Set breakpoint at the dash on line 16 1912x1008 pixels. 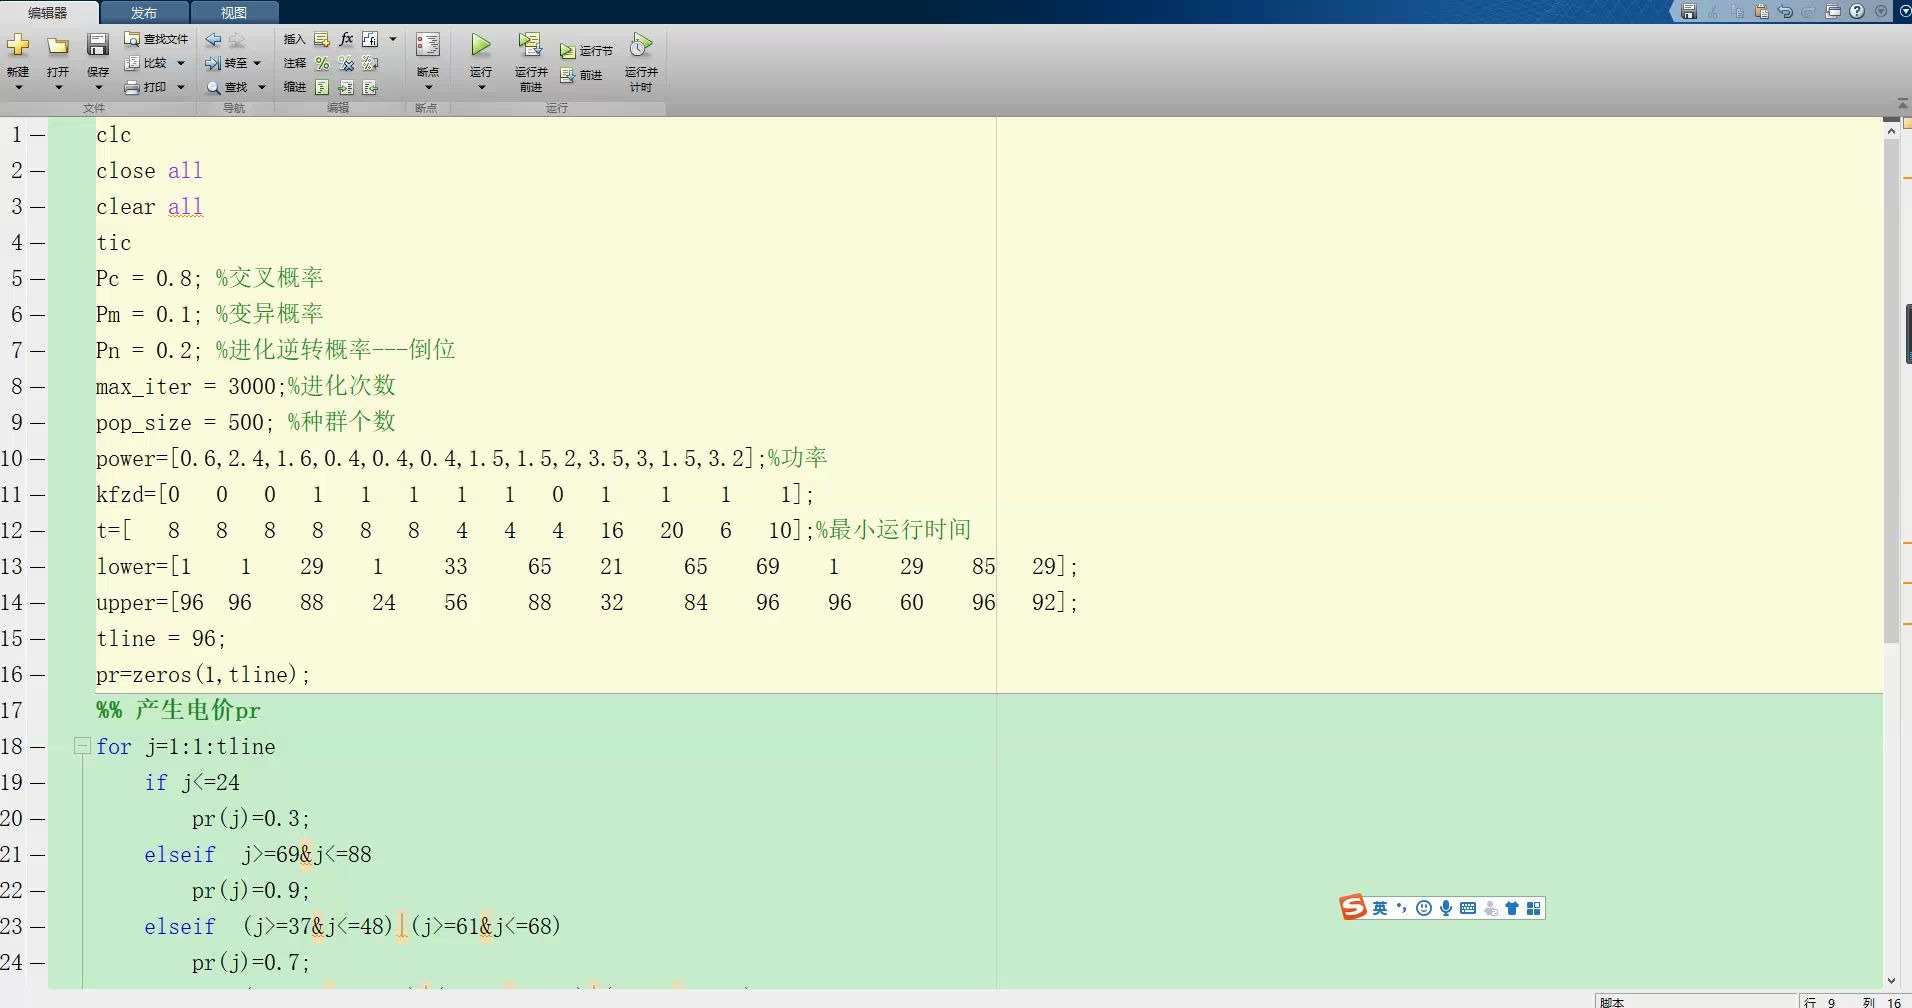38,674
